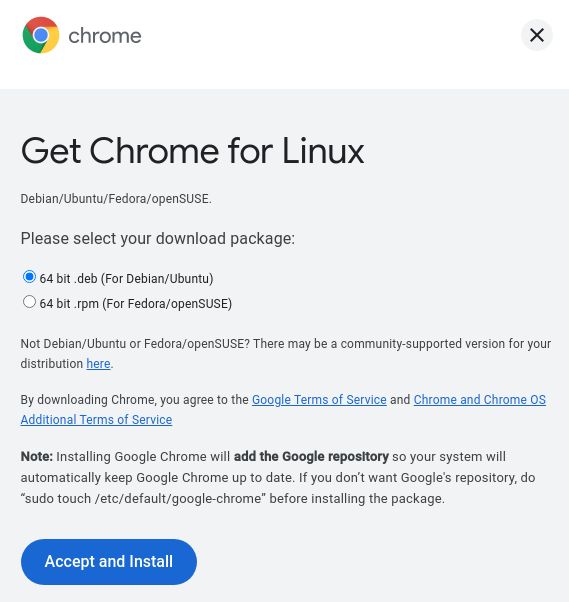Select the 64 bit .deb radio button
This screenshot has width=569, height=602.
[x=29, y=277]
